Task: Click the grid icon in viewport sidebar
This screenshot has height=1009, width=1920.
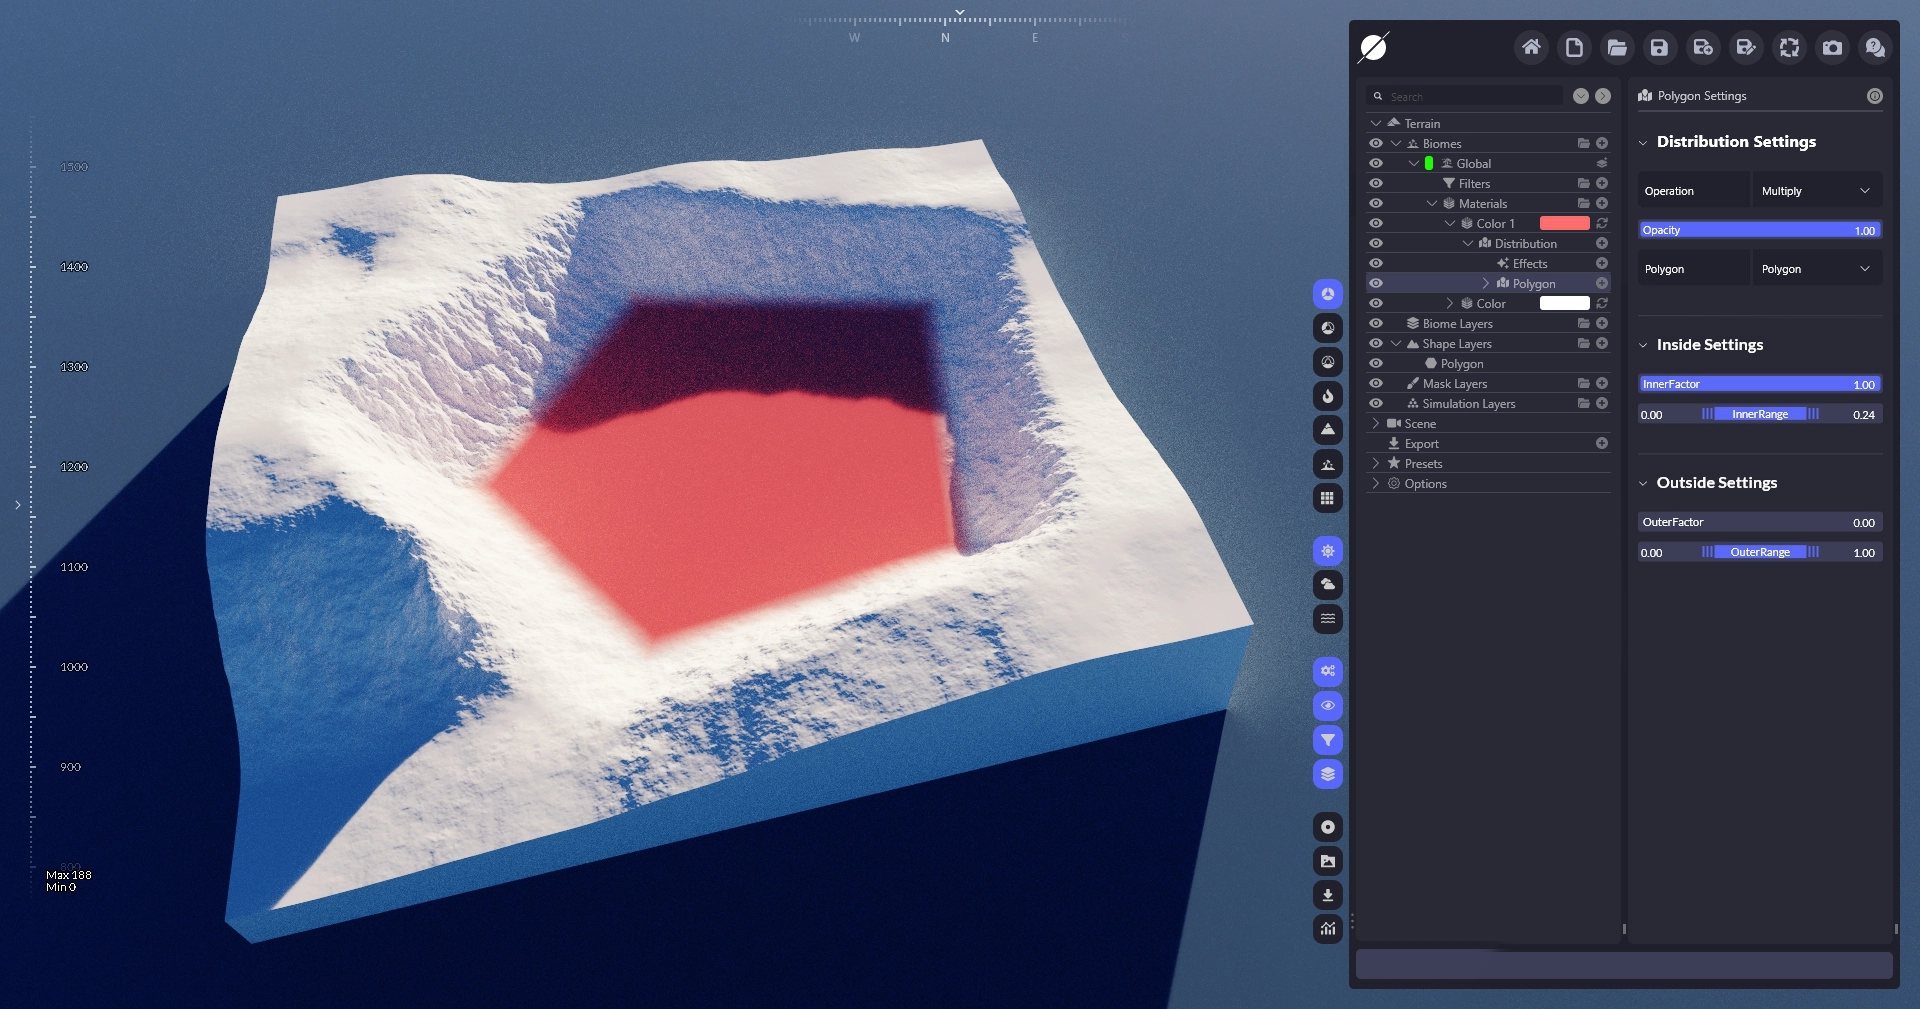Action: pos(1327,498)
